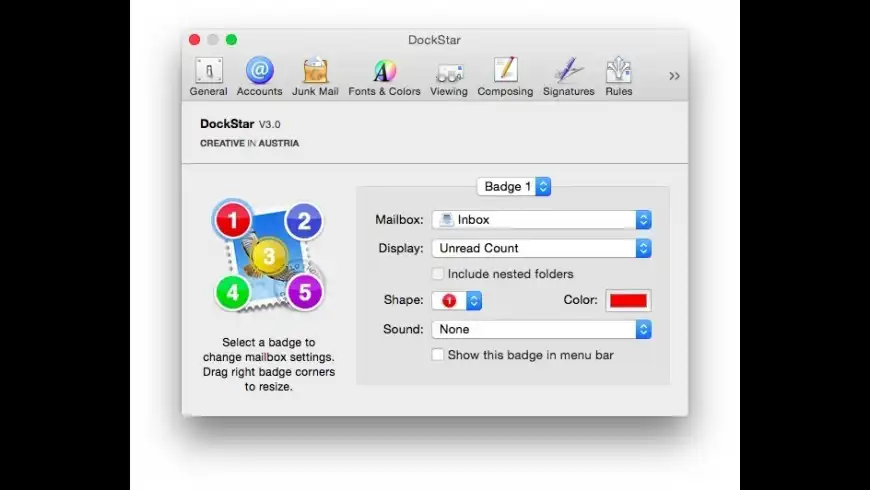Open the Viewing preferences pane
The height and width of the screenshot is (490, 870).
pyautogui.click(x=448, y=77)
